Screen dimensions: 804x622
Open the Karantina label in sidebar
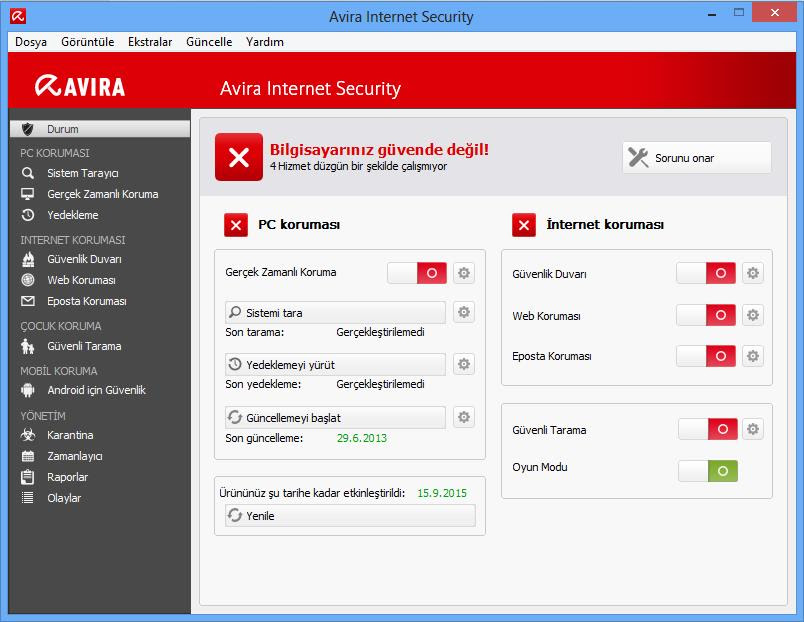click(x=70, y=435)
